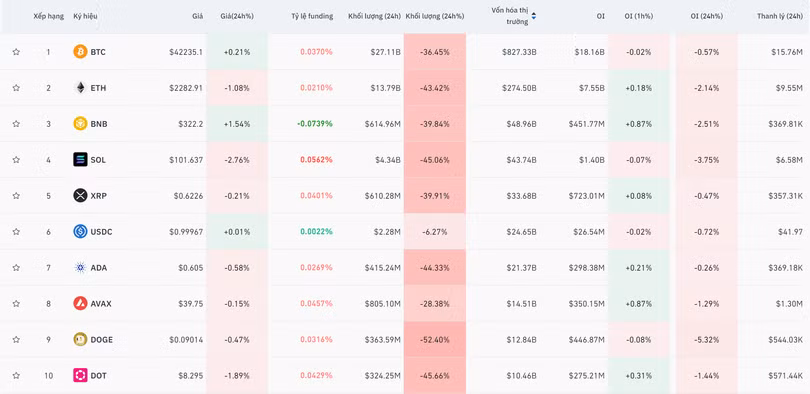Toggle the USDC favorite star
The height and width of the screenshot is (394, 810).
[16, 231]
